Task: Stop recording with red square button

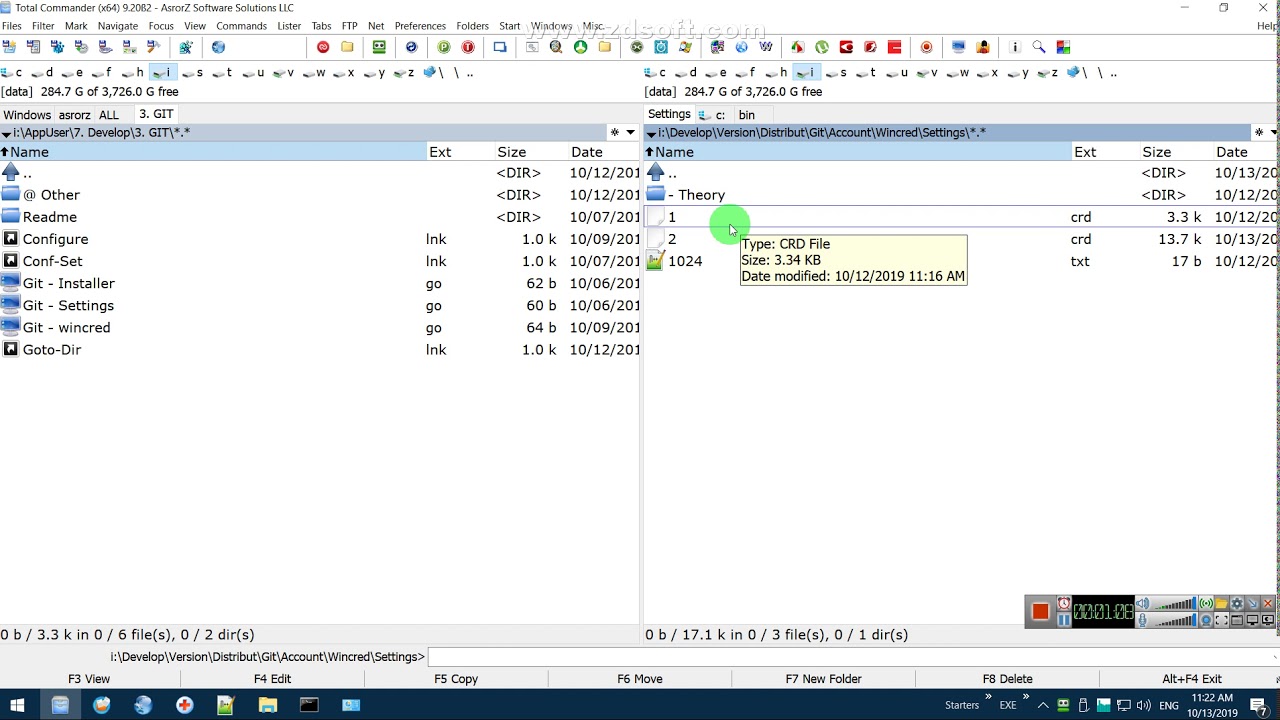Action: point(1040,611)
